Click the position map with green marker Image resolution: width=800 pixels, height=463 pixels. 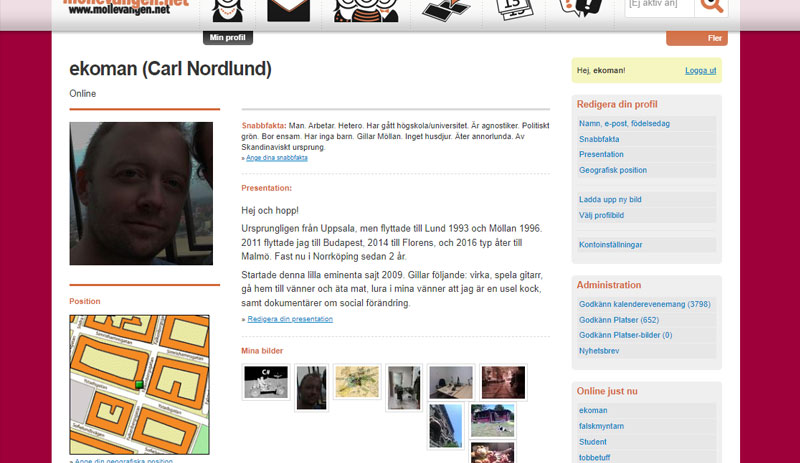(x=139, y=384)
